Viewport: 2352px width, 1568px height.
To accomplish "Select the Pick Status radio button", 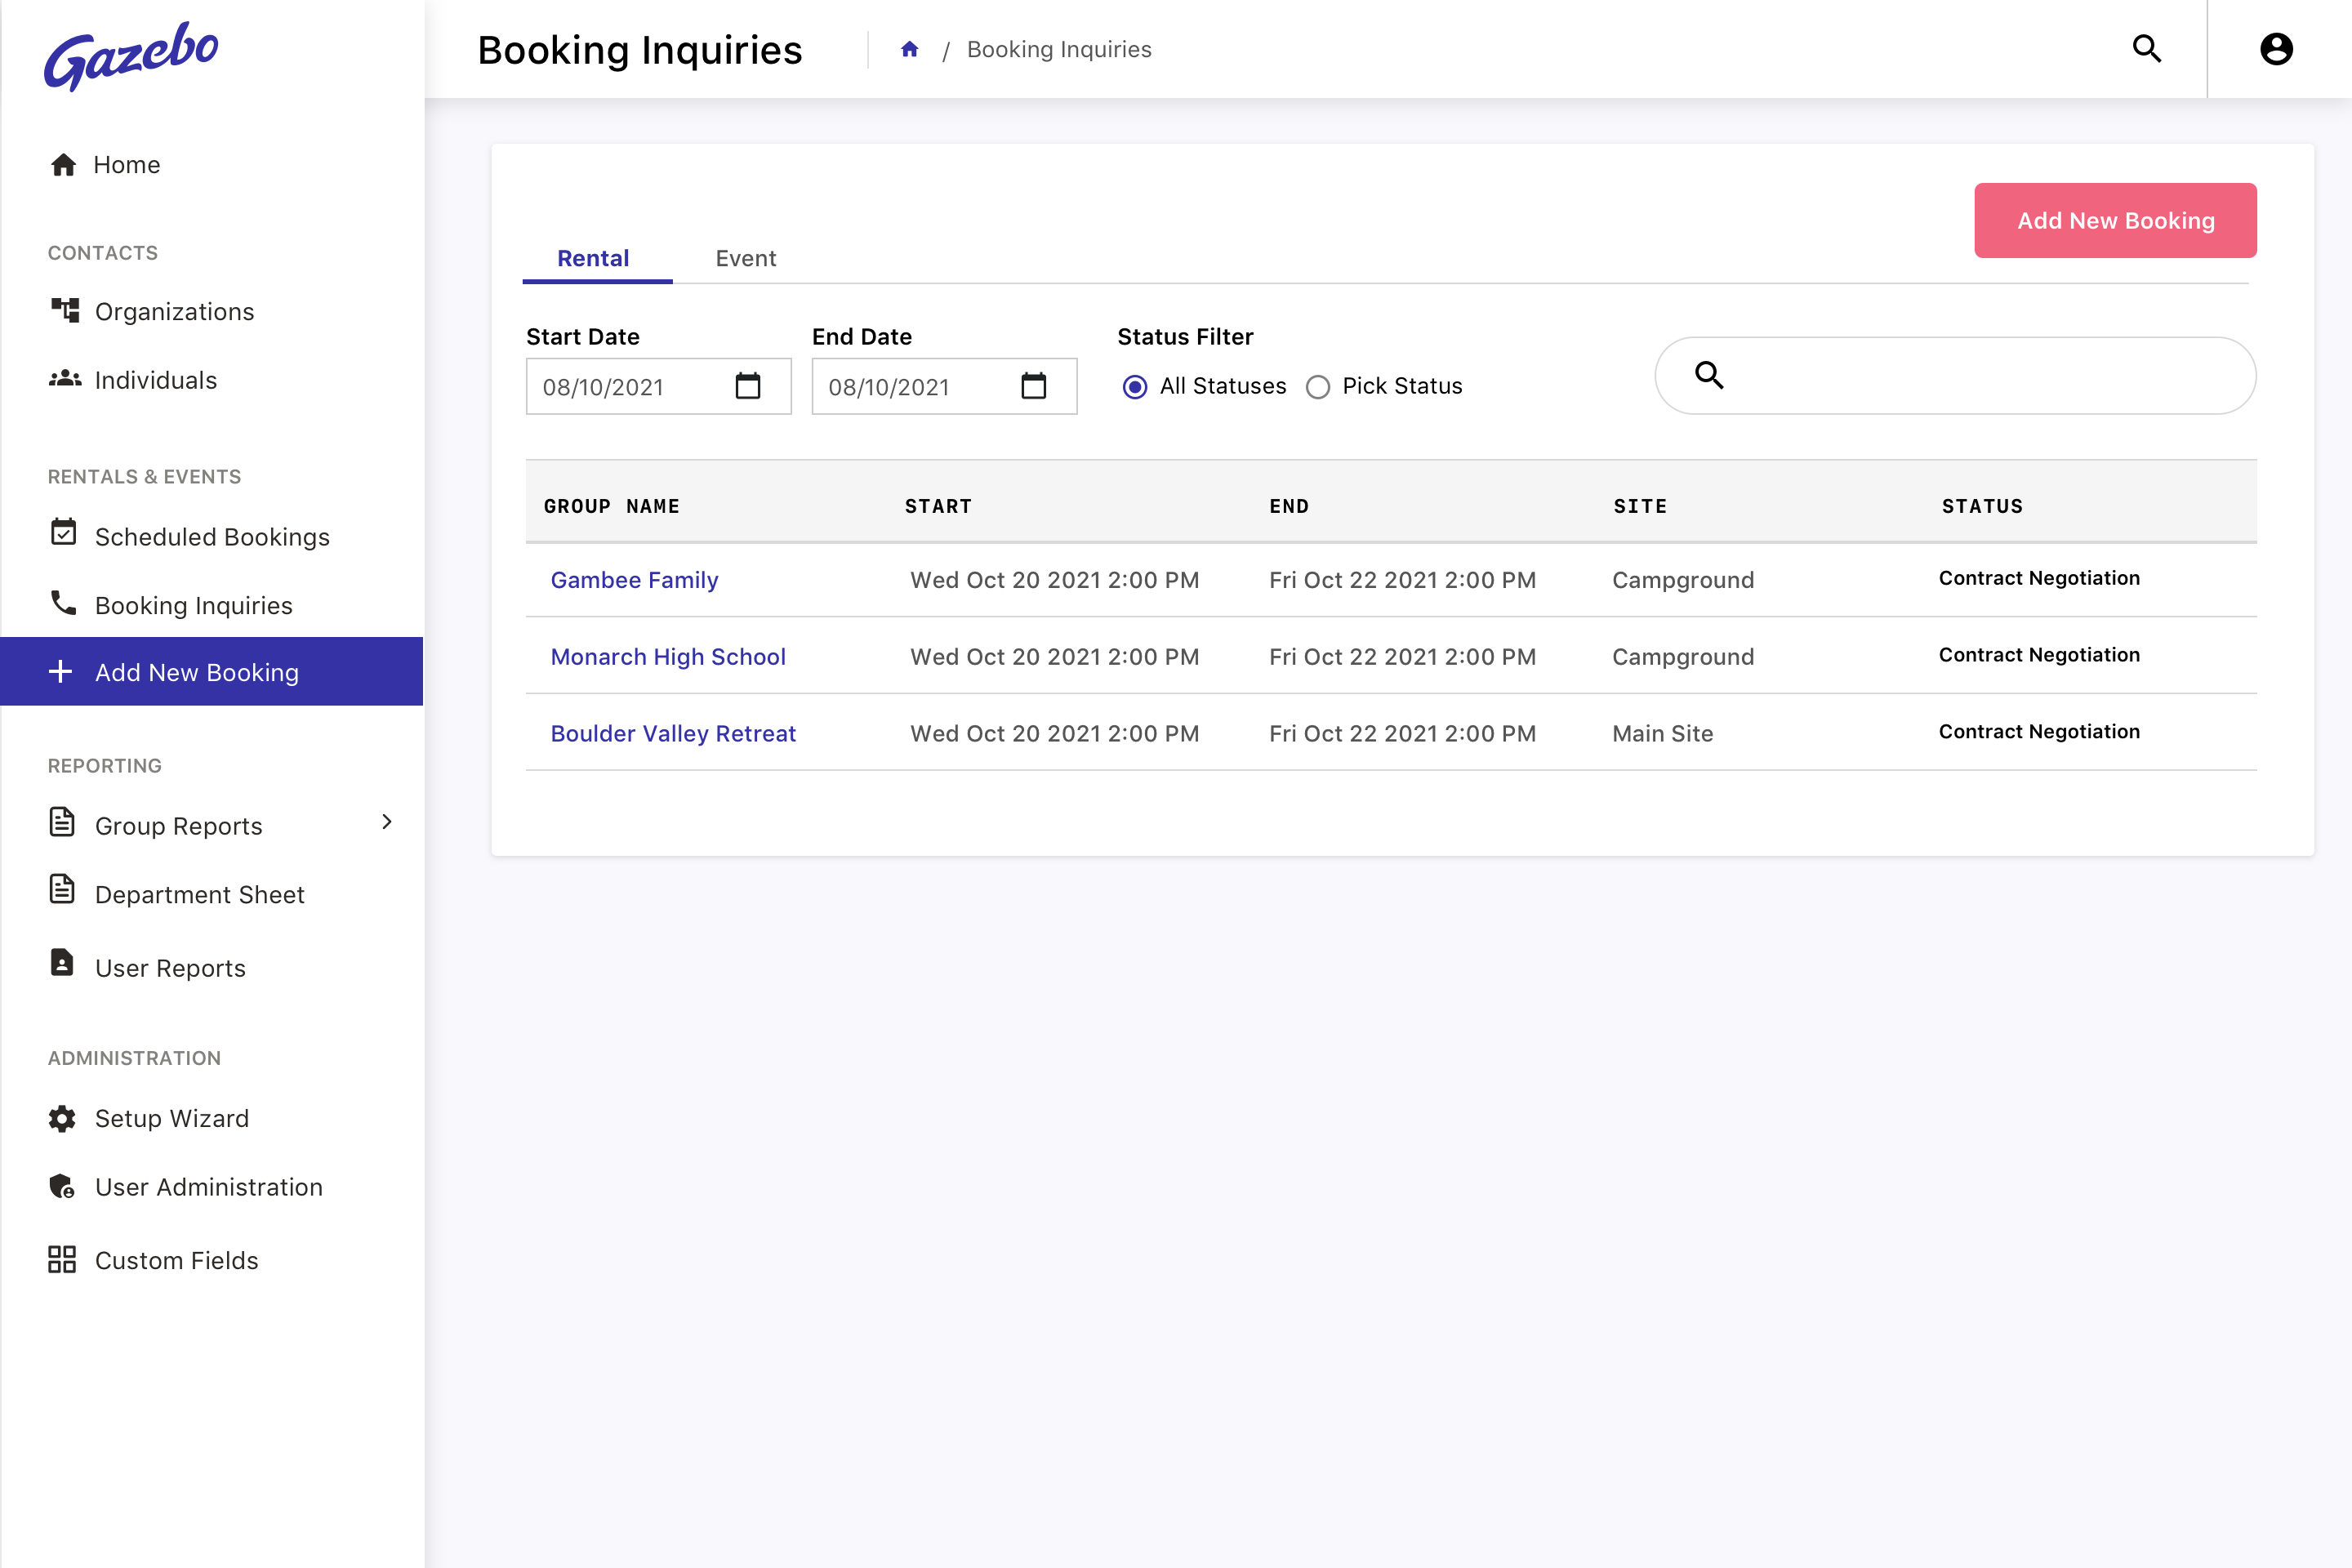I will pyautogui.click(x=1318, y=387).
